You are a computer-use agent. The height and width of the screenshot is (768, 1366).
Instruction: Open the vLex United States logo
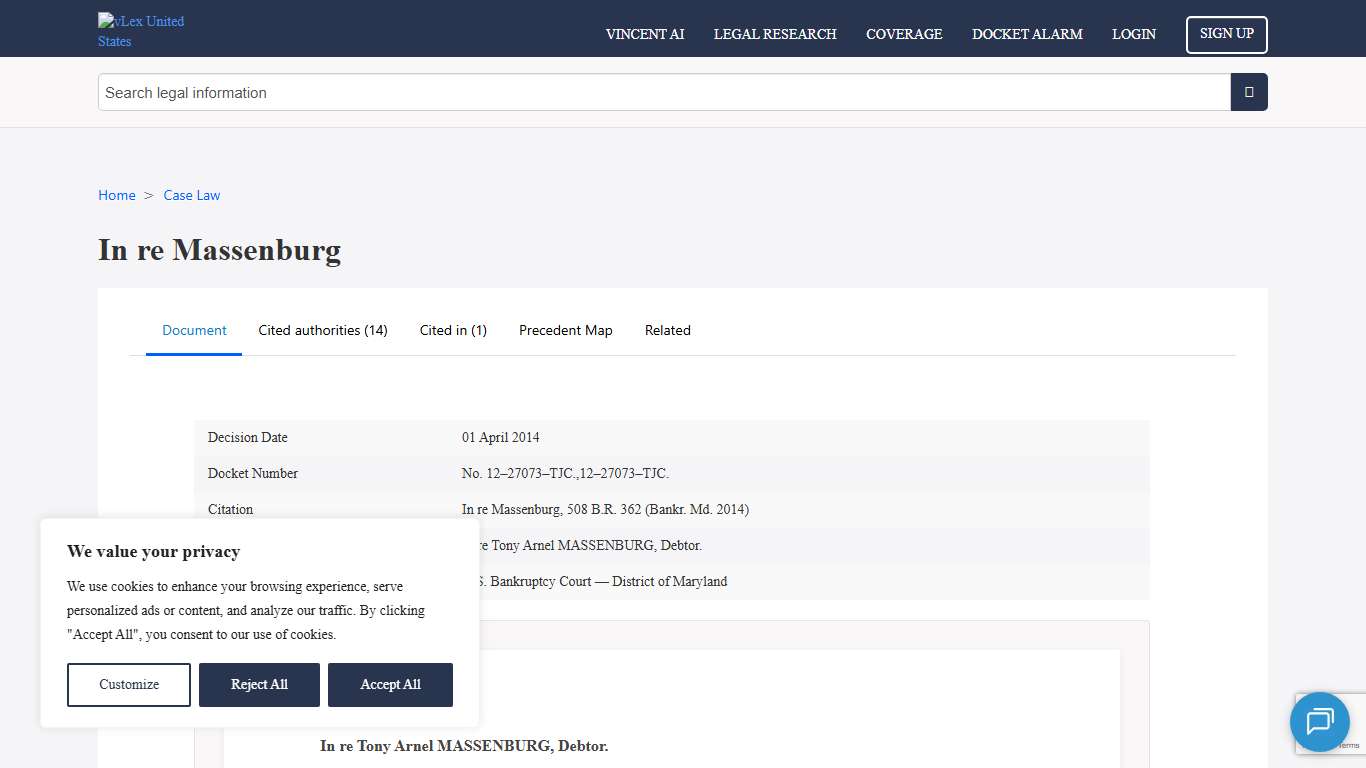(x=140, y=30)
